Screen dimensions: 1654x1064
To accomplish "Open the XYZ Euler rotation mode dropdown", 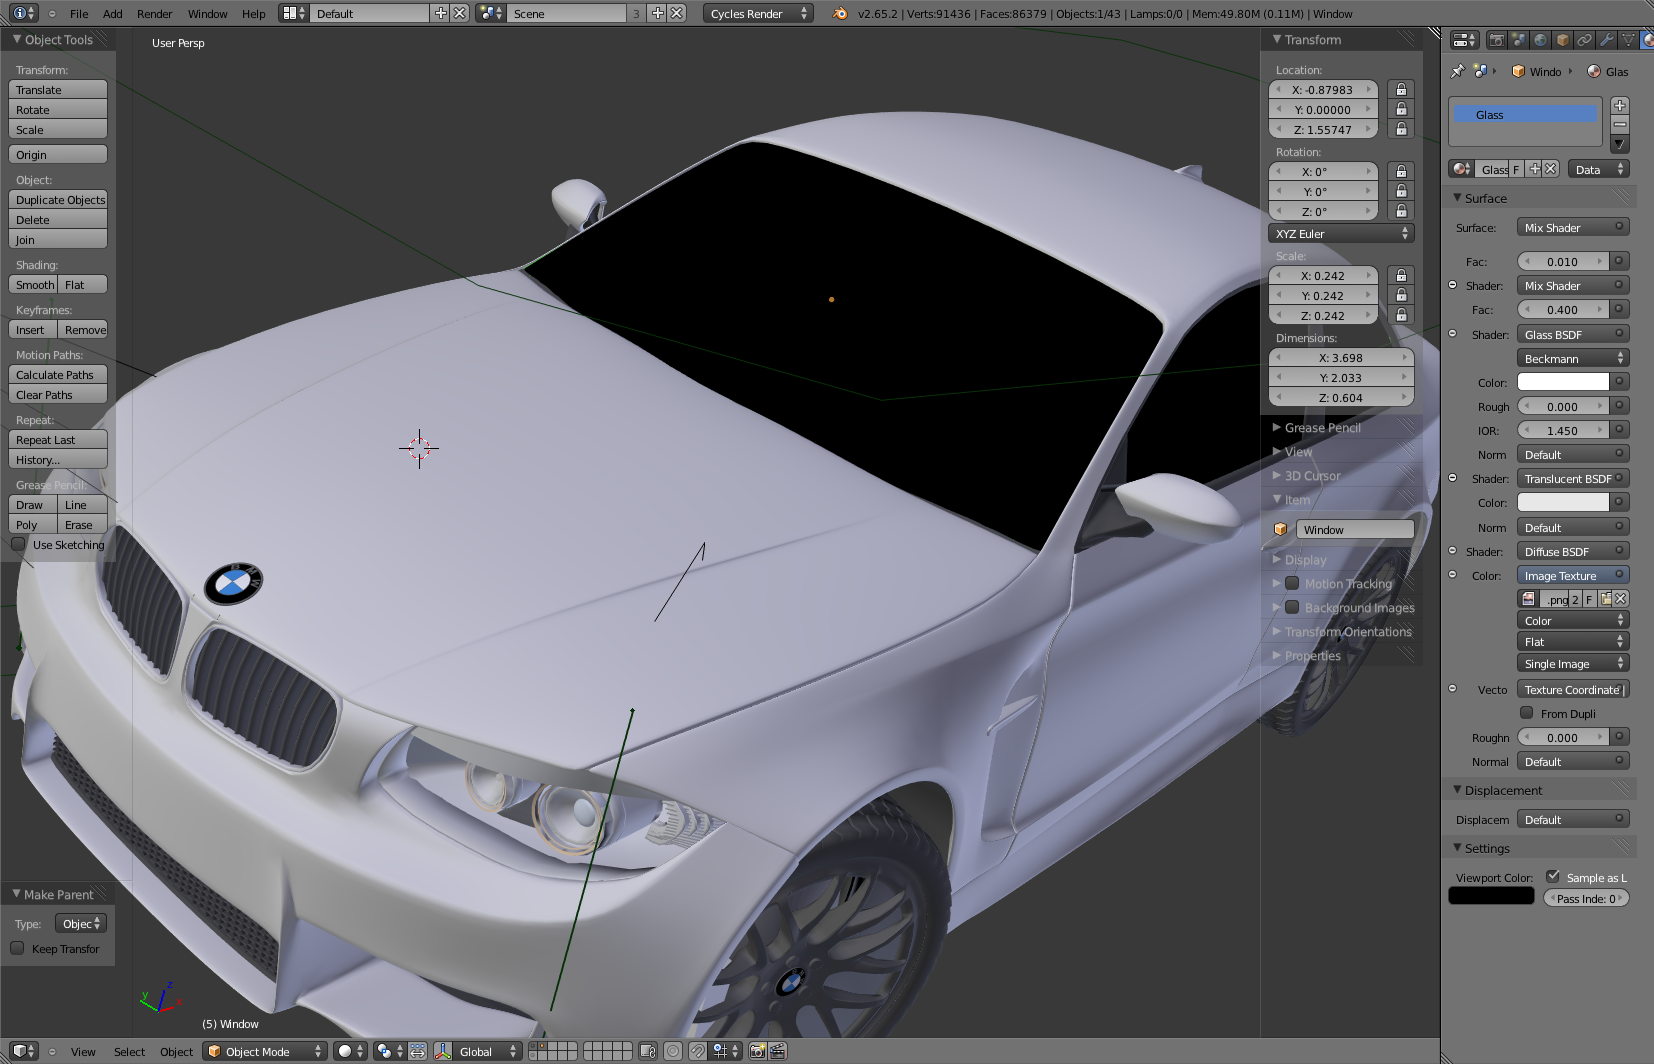I will [x=1341, y=234].
